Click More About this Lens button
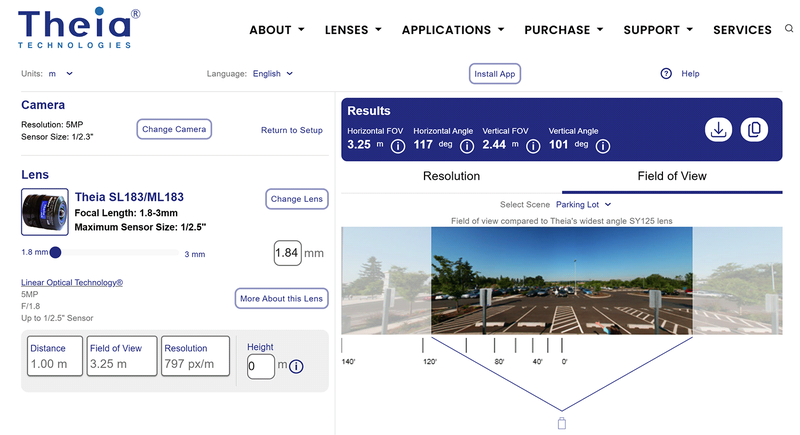Viewport: 800px width, 435px height. tap(281, 299)
